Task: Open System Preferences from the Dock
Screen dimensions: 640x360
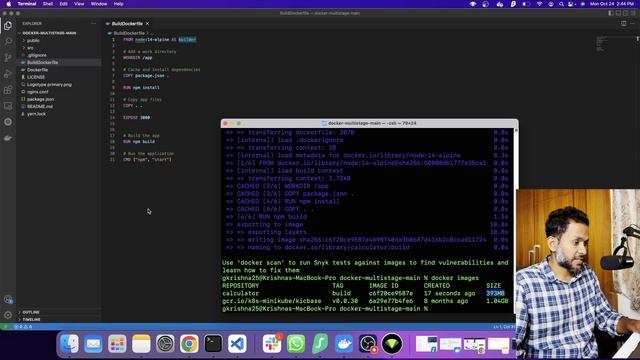Action: [x=165, y=344]
